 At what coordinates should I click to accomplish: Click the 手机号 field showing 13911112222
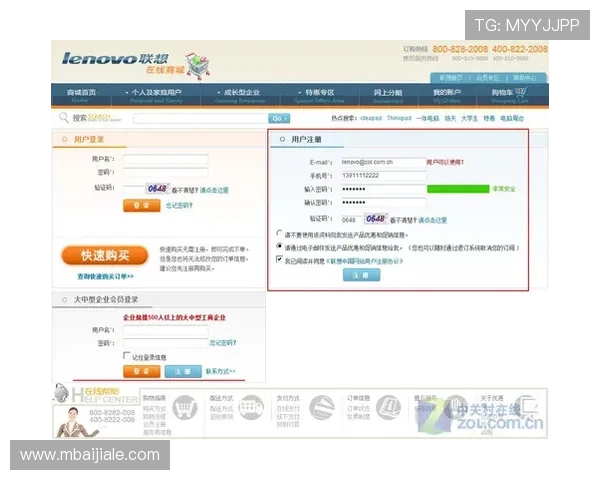pos(384,176)
